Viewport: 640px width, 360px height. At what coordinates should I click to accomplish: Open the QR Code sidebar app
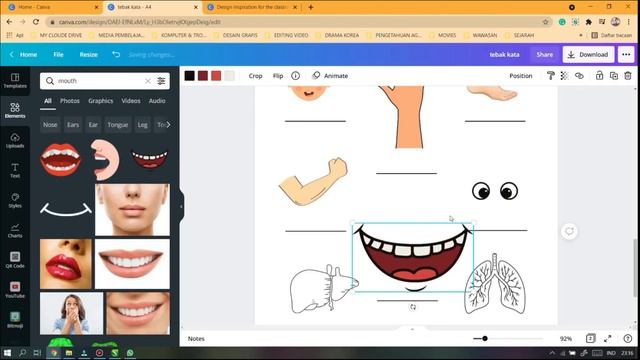coord(15,260)
